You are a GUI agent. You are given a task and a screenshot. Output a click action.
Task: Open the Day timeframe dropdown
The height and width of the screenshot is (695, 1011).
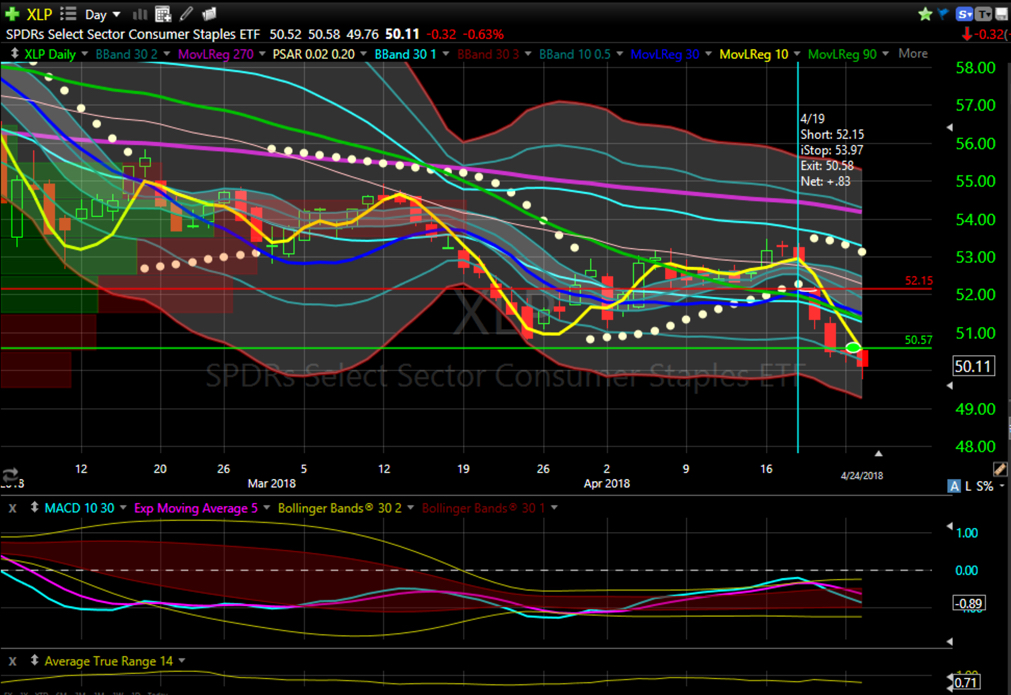coord(103,14)
